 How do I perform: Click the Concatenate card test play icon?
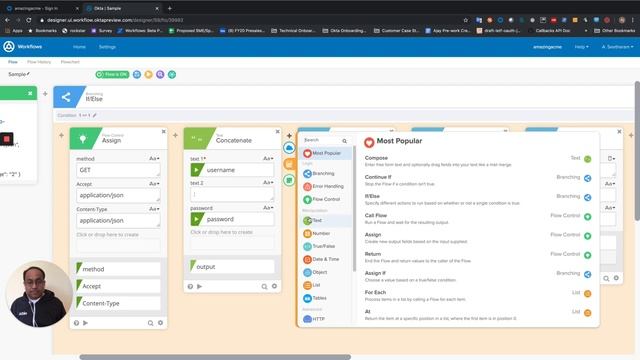pos(200,287)
